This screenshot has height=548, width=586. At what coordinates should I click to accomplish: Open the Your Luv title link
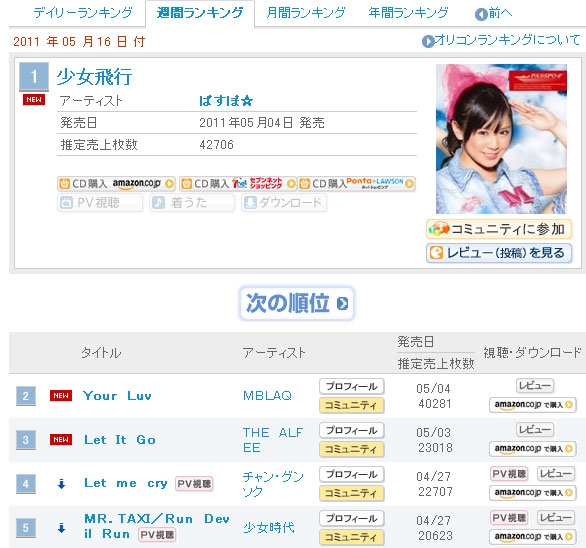point(117,395)
